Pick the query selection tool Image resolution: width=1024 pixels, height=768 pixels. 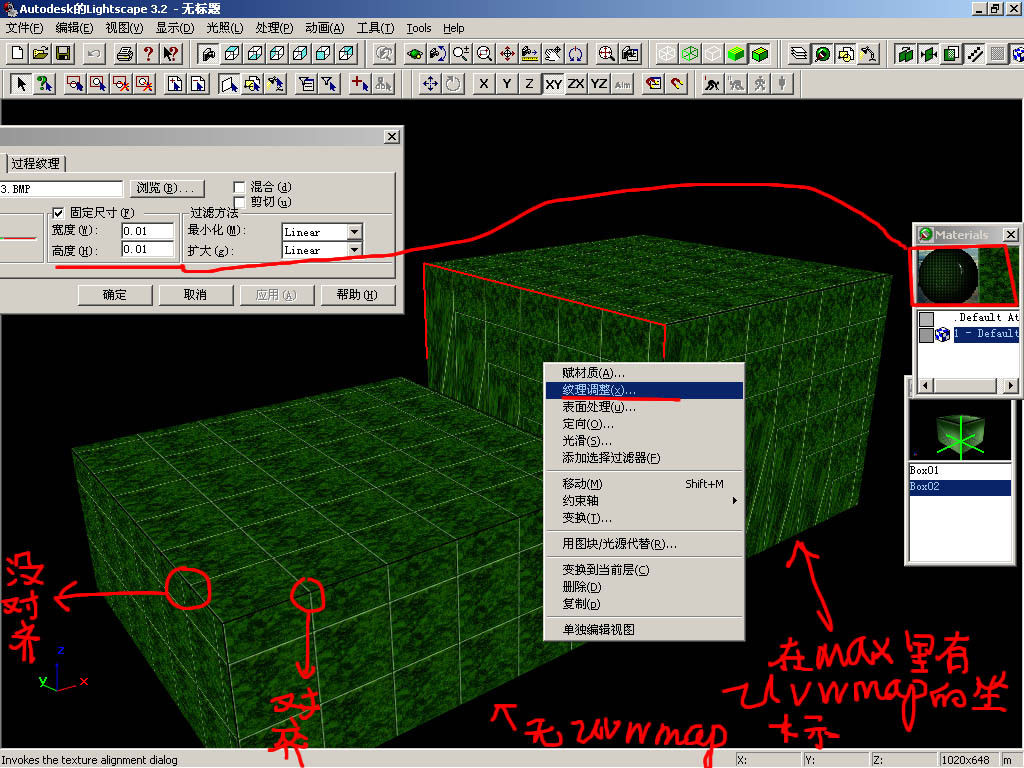44,84
